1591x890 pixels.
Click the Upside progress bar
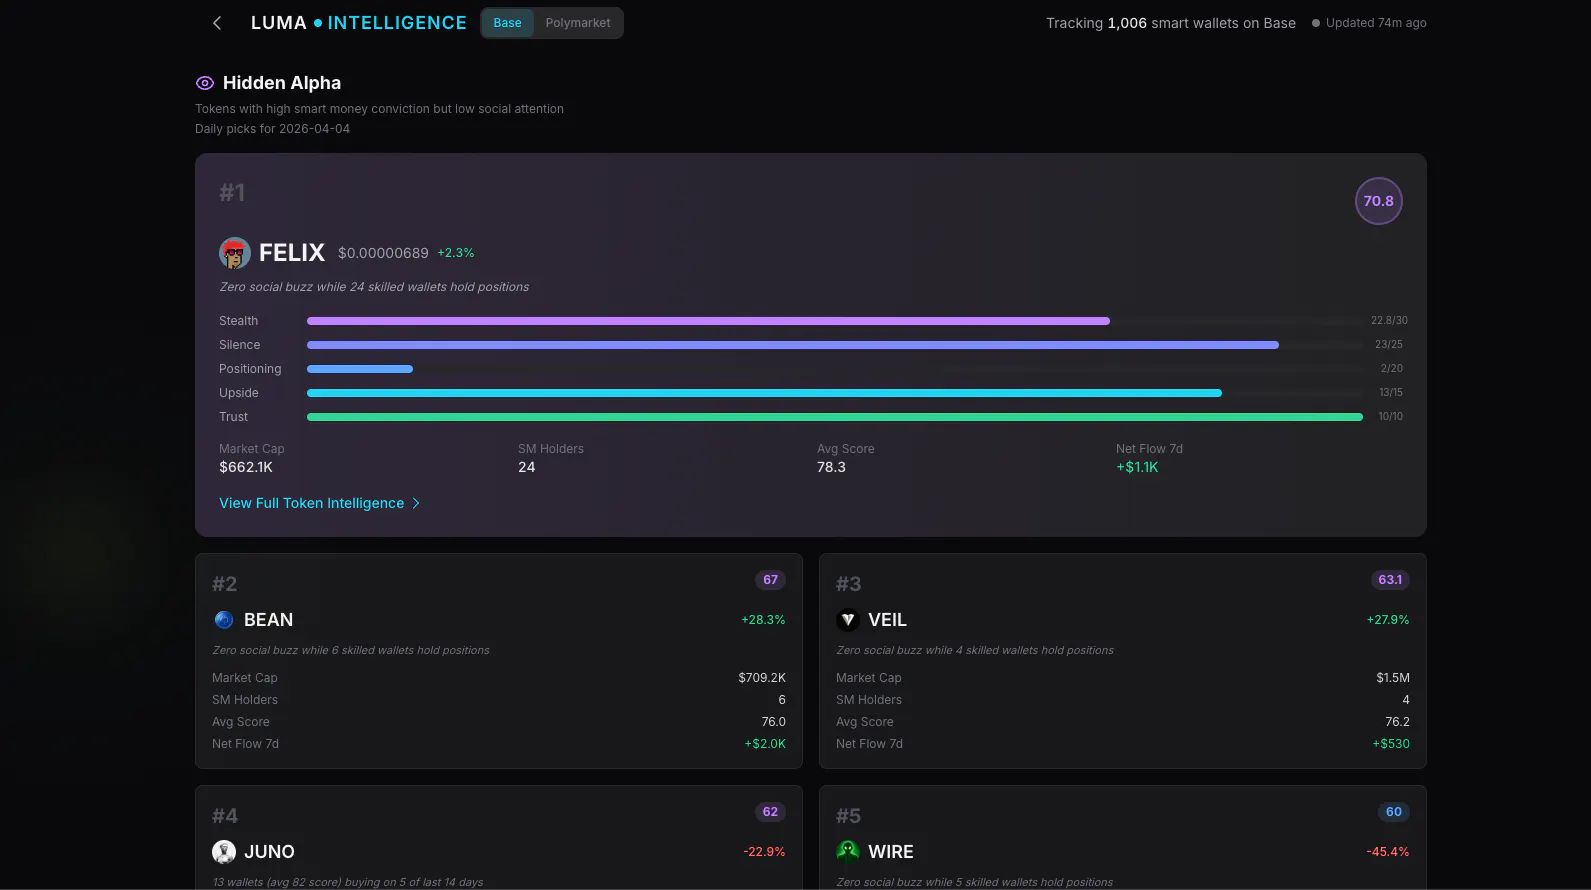point(835,393)
